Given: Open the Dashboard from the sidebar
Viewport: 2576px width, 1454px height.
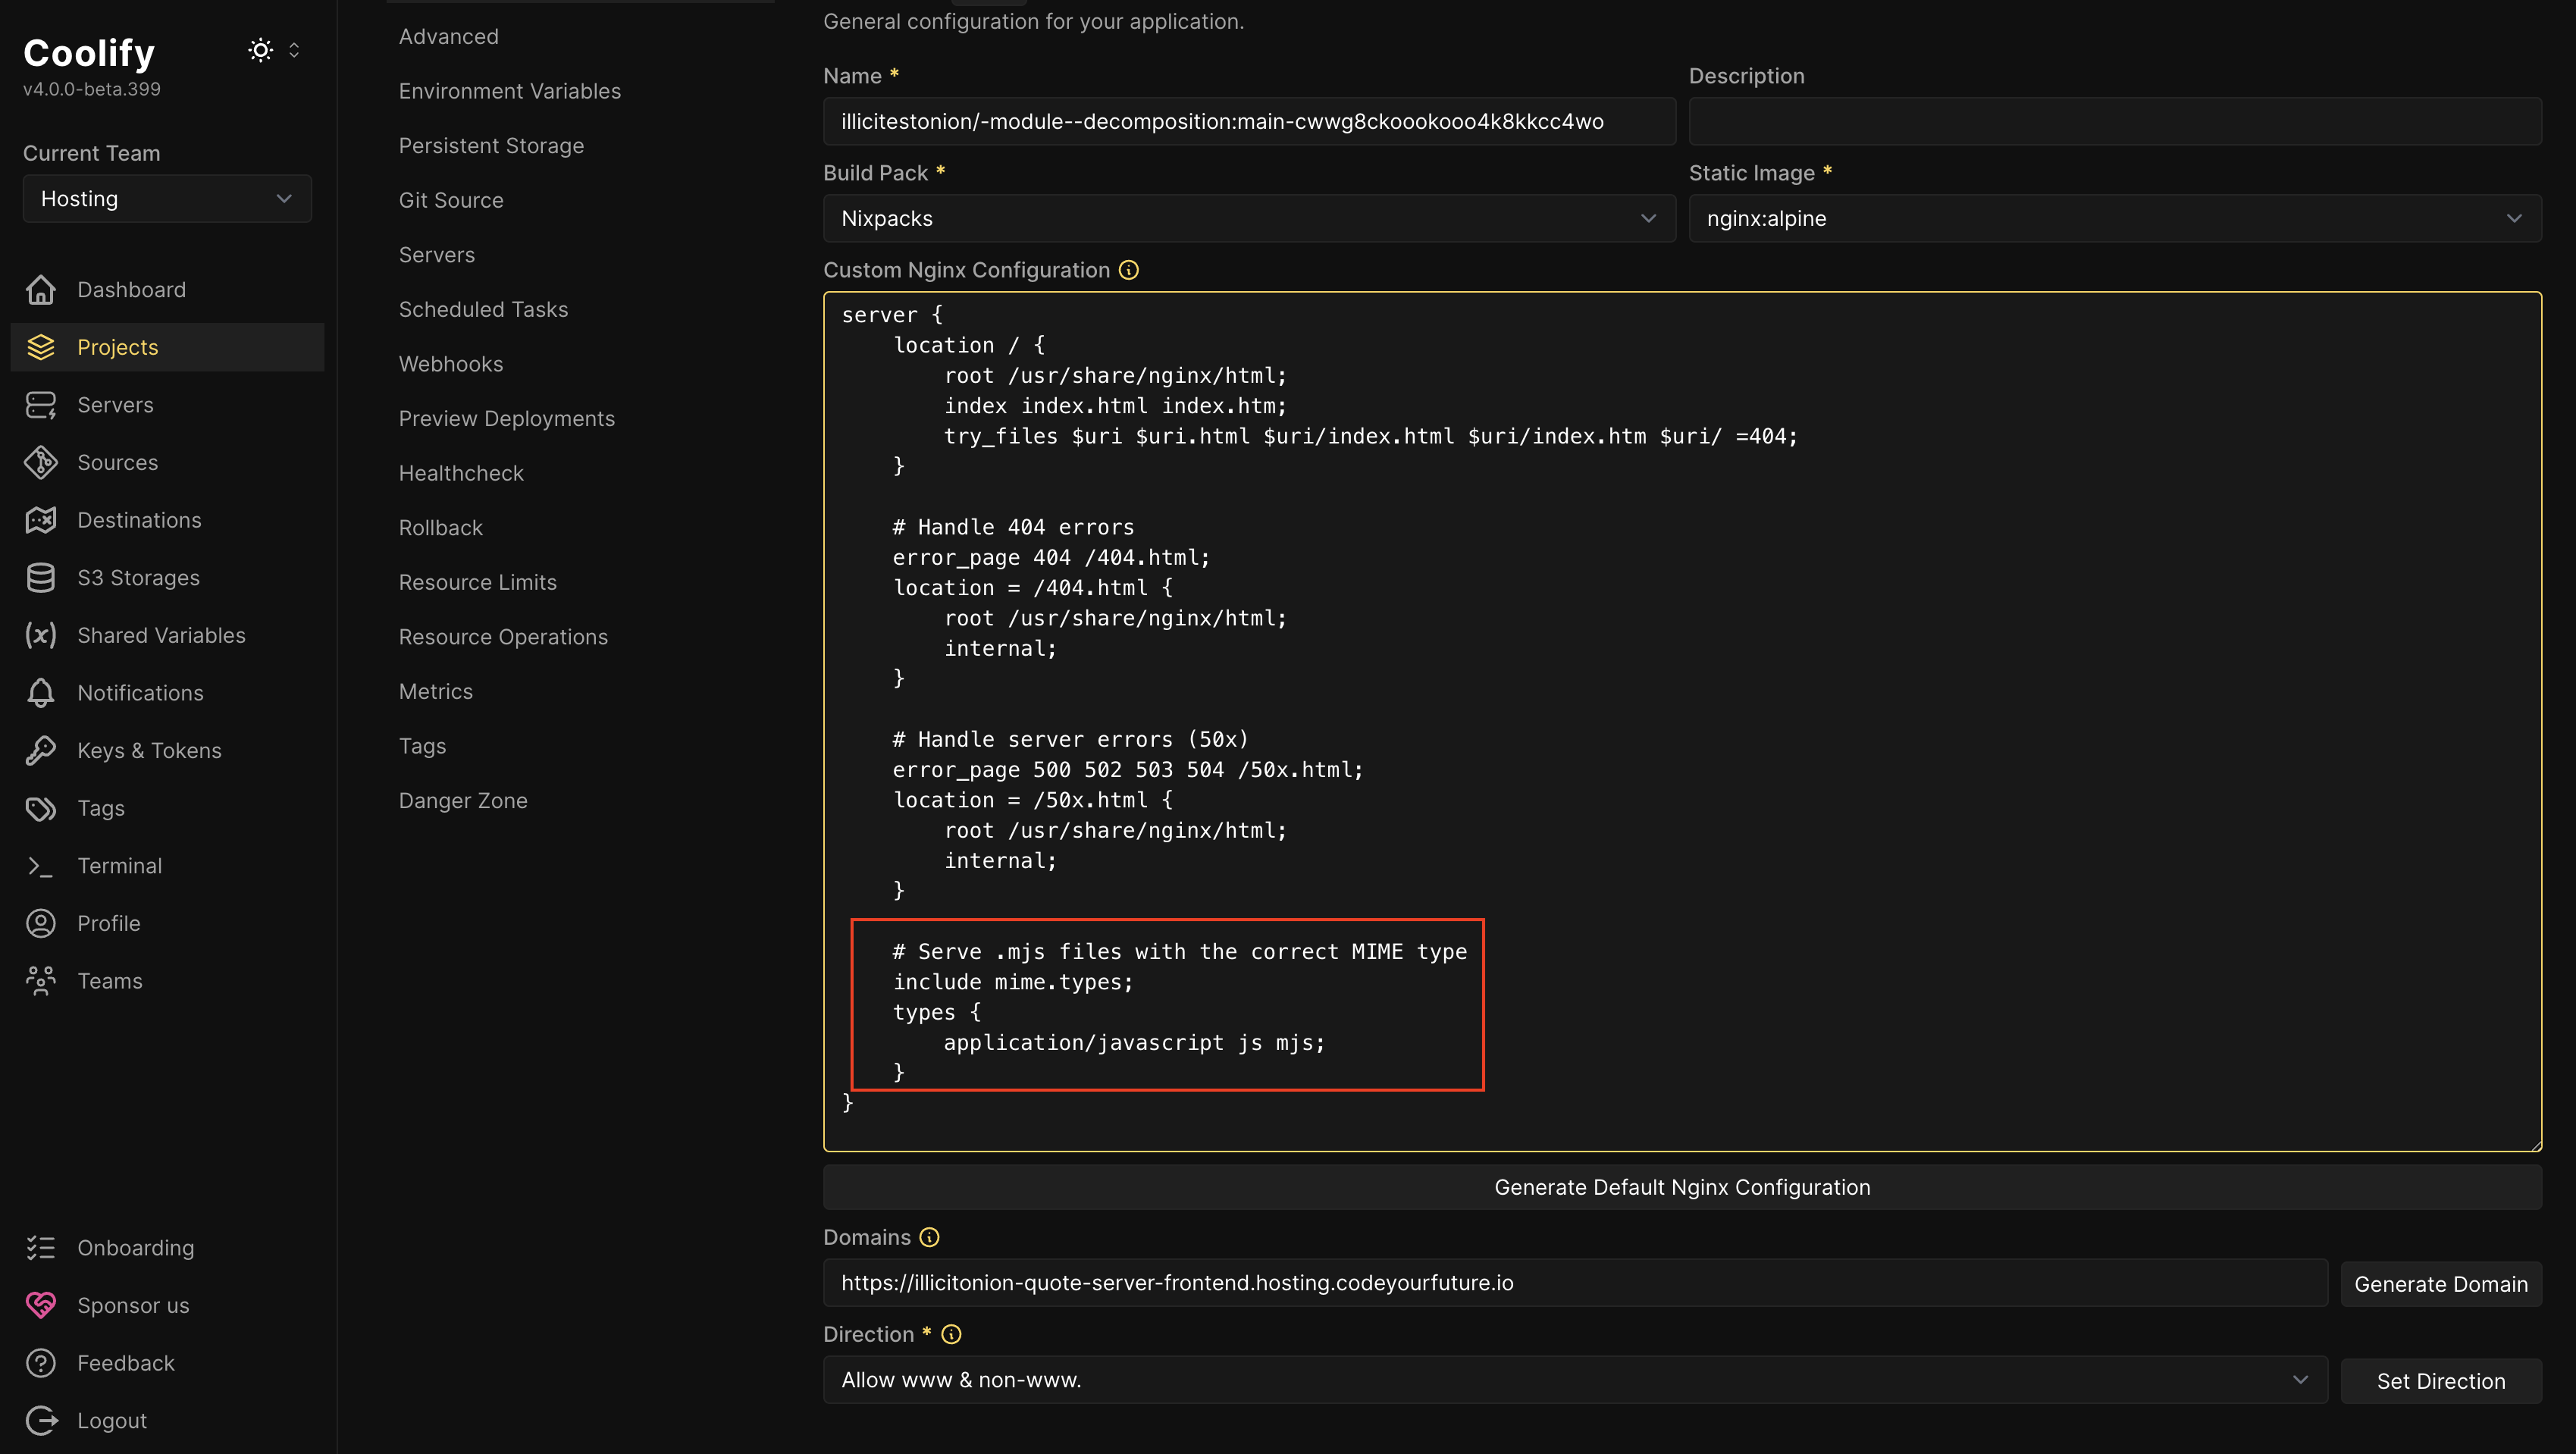Looking at the screenshot, I should point(41,289).
